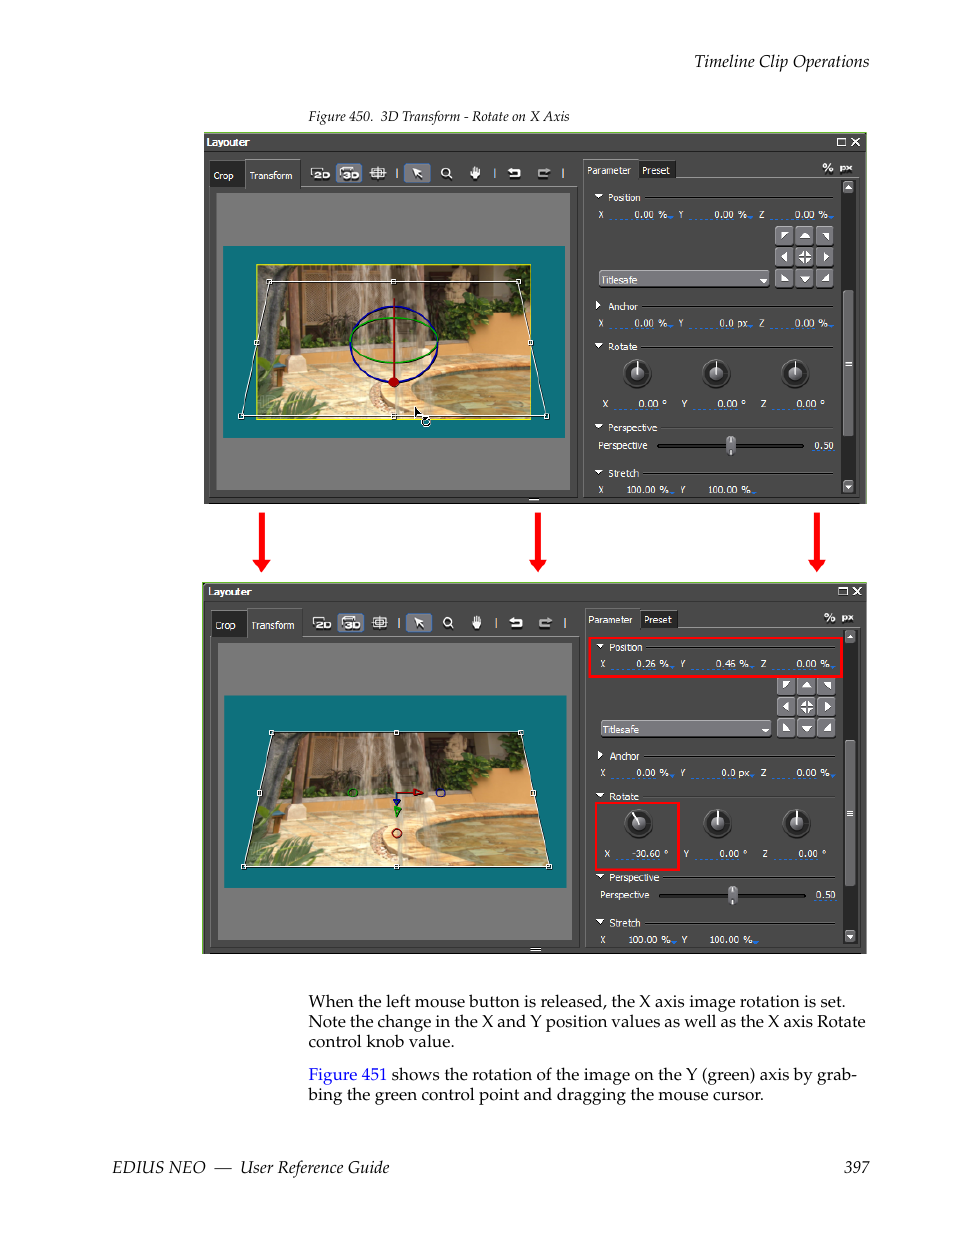Align bottom arrow button in upper Layouter
This screenshot has width=954, height=1235.
(x=805, y=278)
